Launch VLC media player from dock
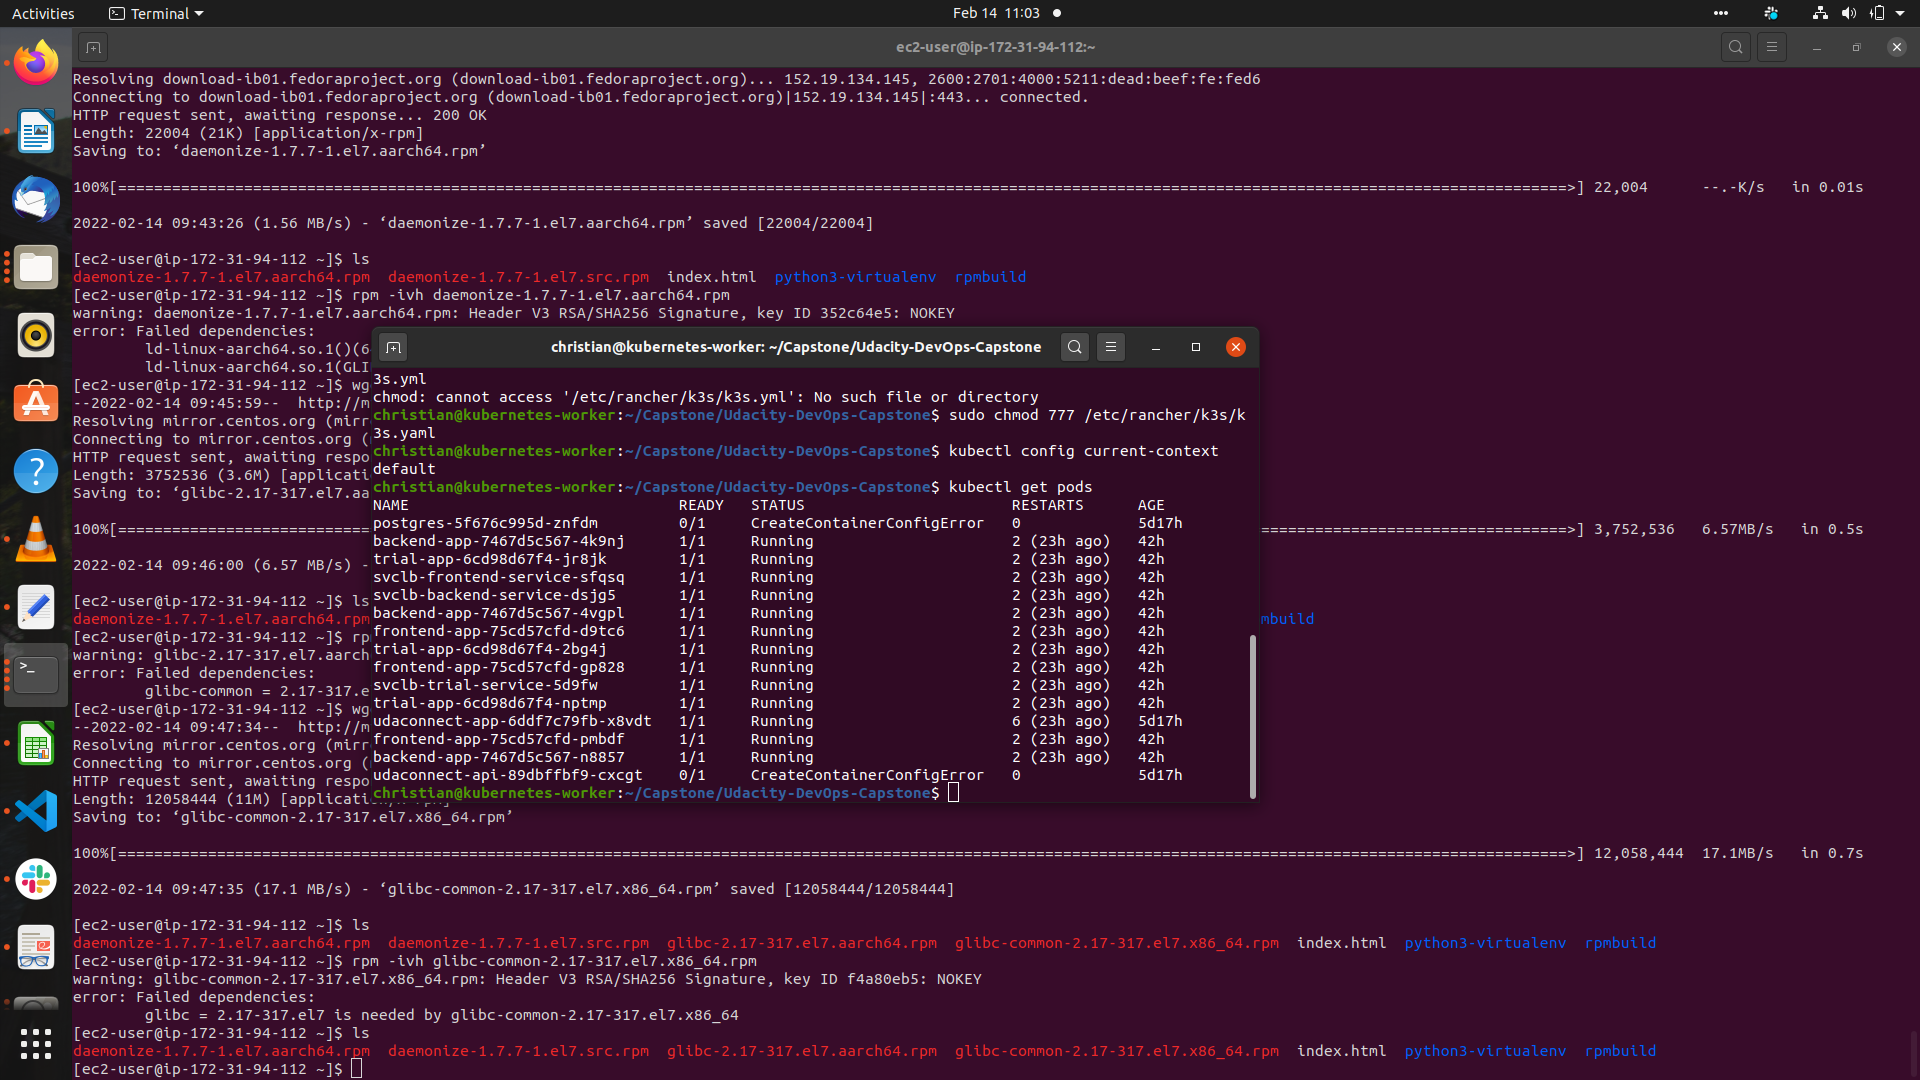The width and height of the screenshot is (1920, 1080). tap(36, 540)
